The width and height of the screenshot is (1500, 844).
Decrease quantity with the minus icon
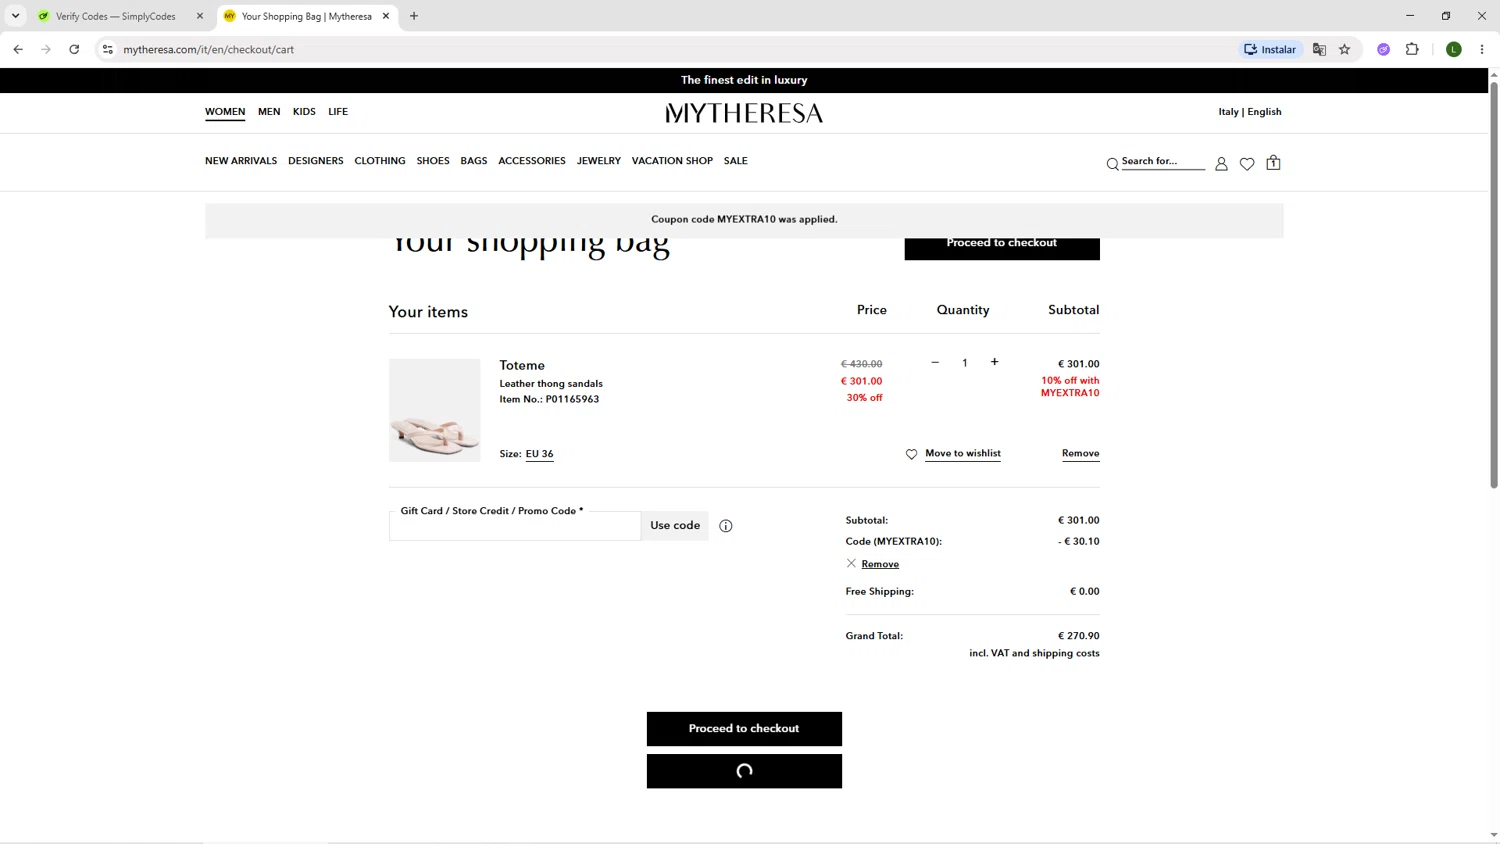(x=935, y=362)
